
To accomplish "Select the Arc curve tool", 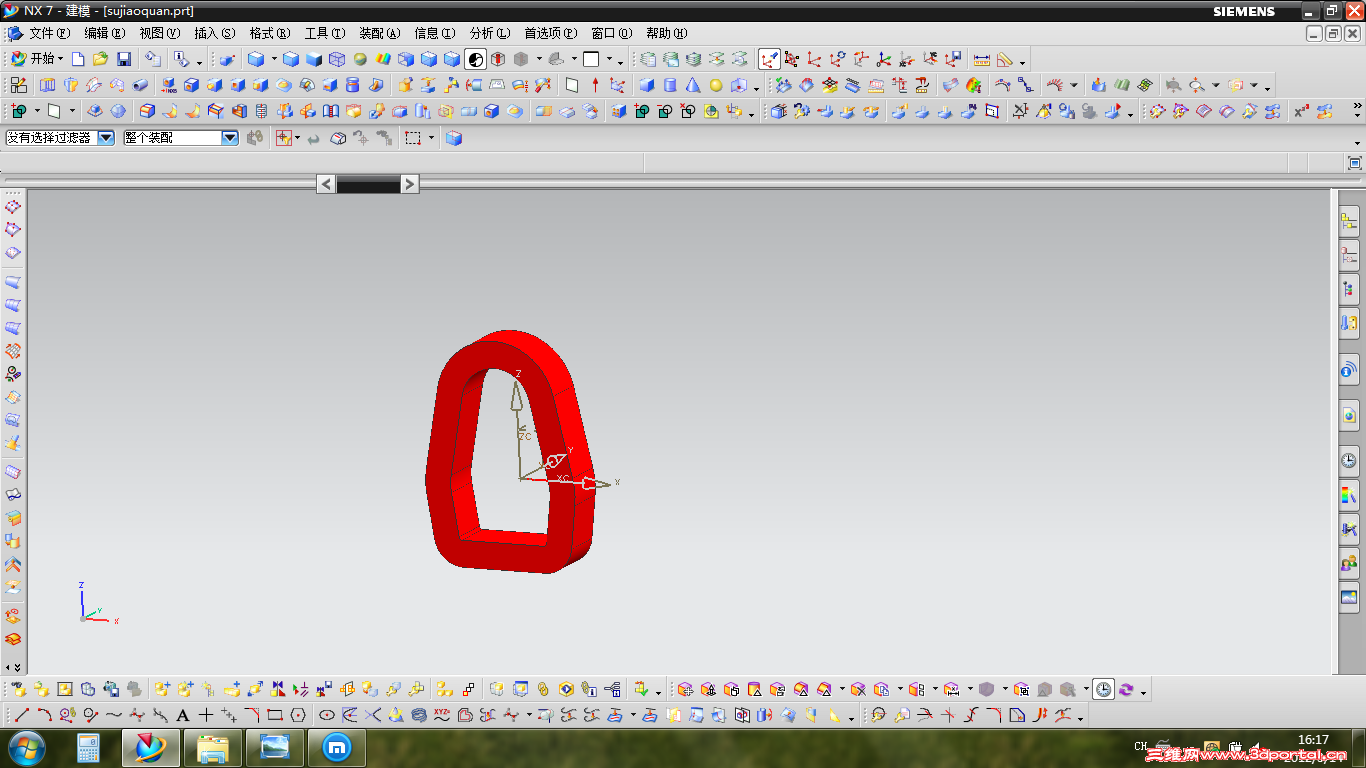I will [44, 715].
